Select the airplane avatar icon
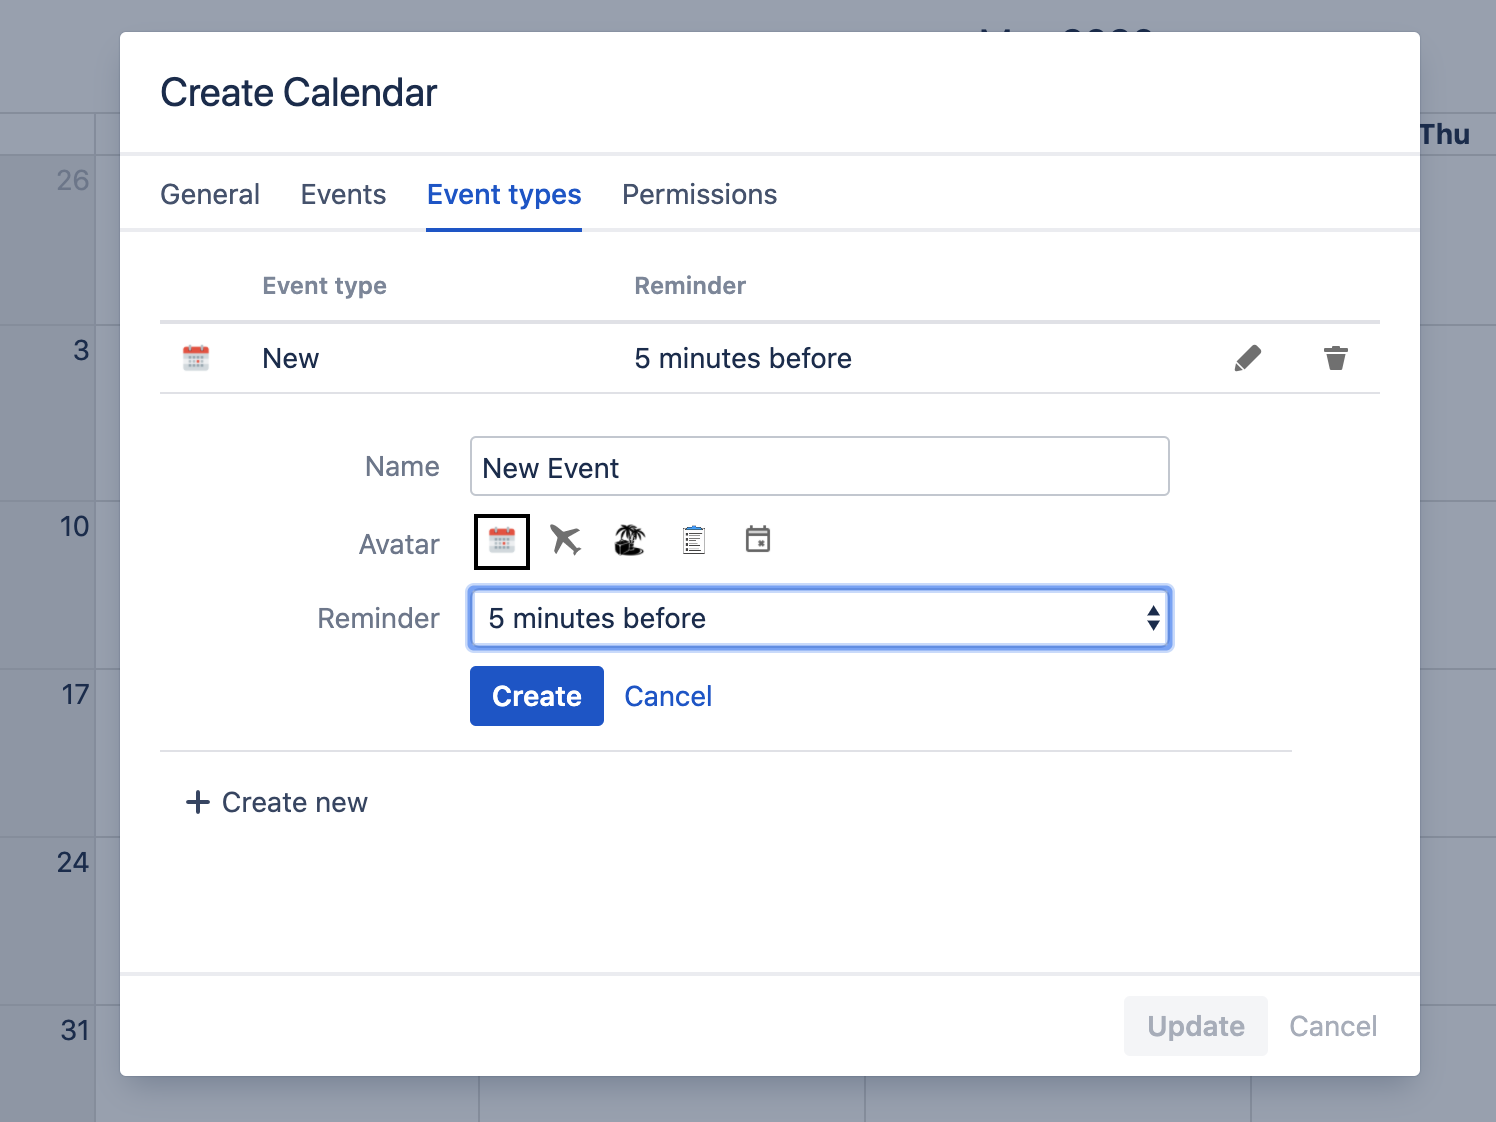This screenshot has height=1122, width=1496. (565, 541)
